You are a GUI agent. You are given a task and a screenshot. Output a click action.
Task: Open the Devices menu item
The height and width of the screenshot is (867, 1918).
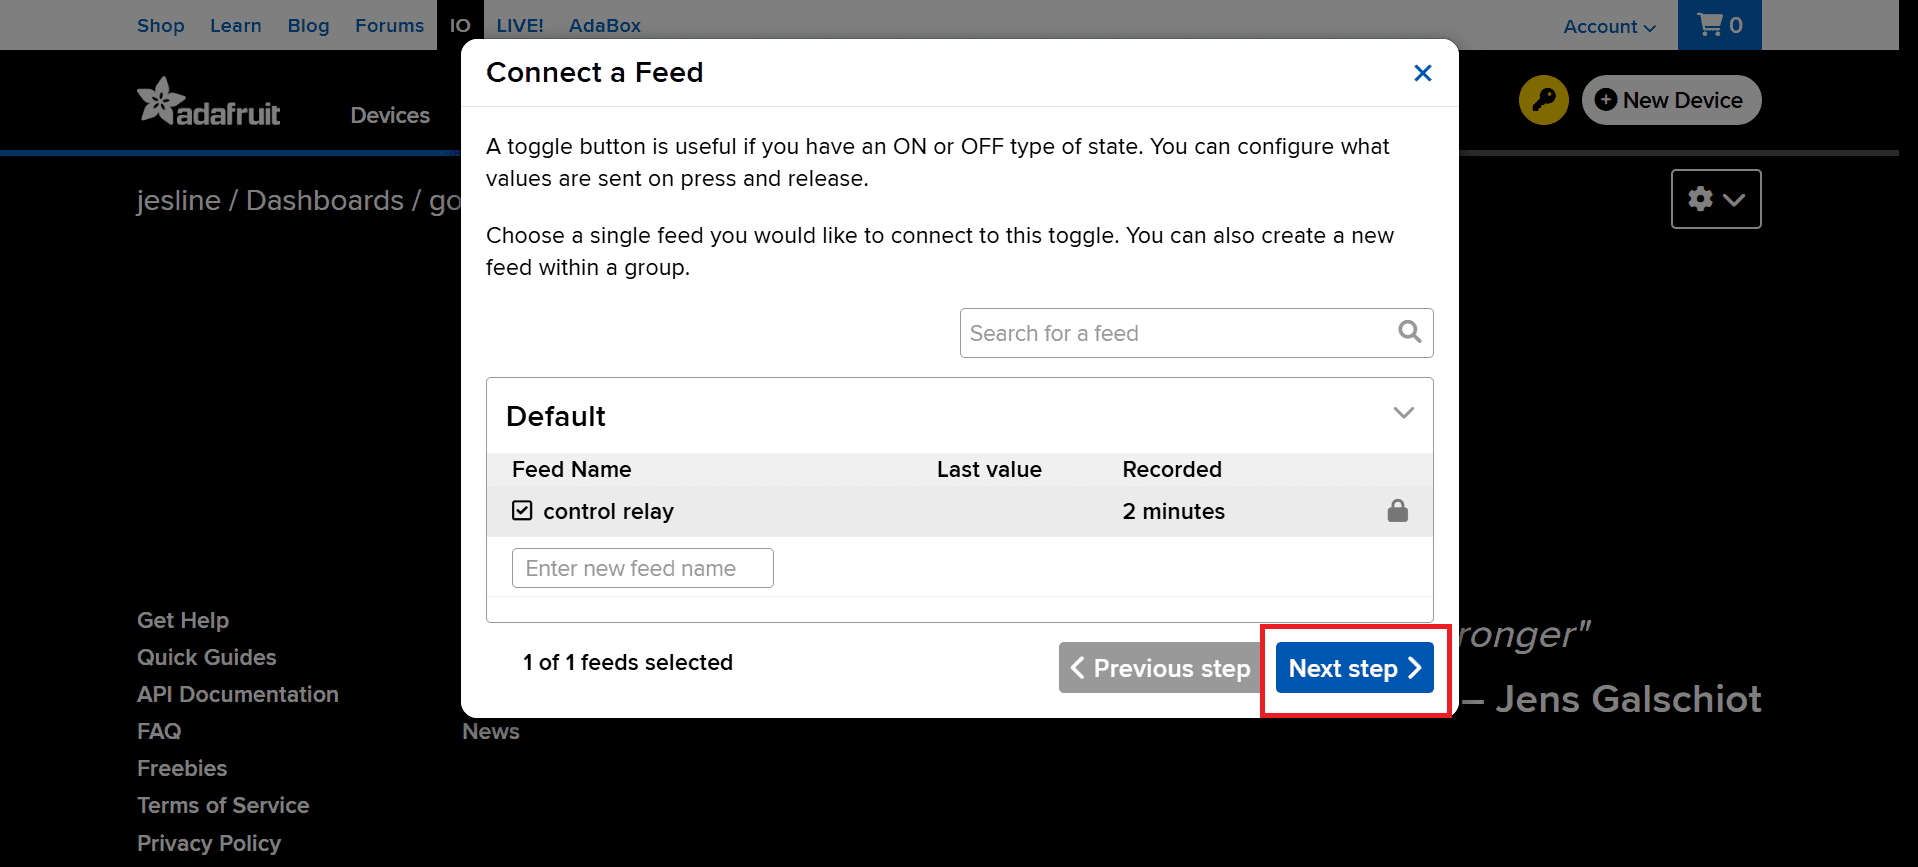pos(390,115)
